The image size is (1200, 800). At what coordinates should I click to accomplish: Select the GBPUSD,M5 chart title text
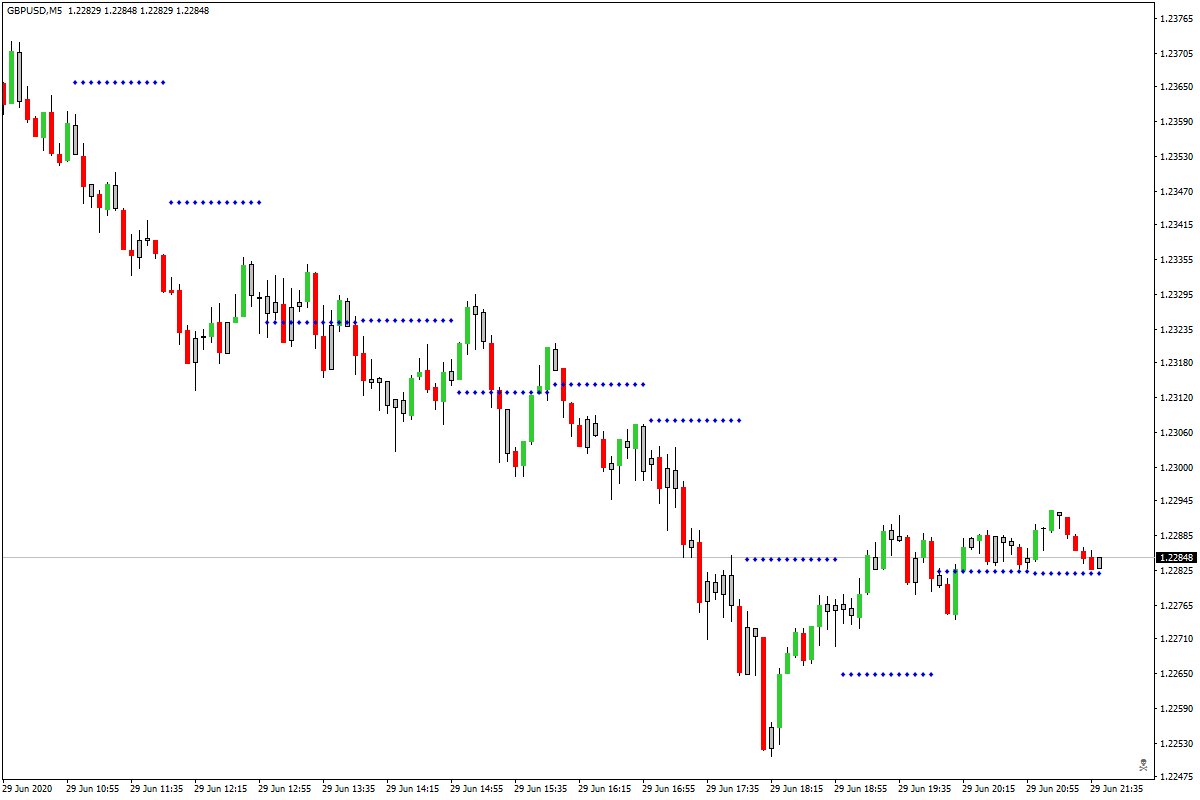33,10
